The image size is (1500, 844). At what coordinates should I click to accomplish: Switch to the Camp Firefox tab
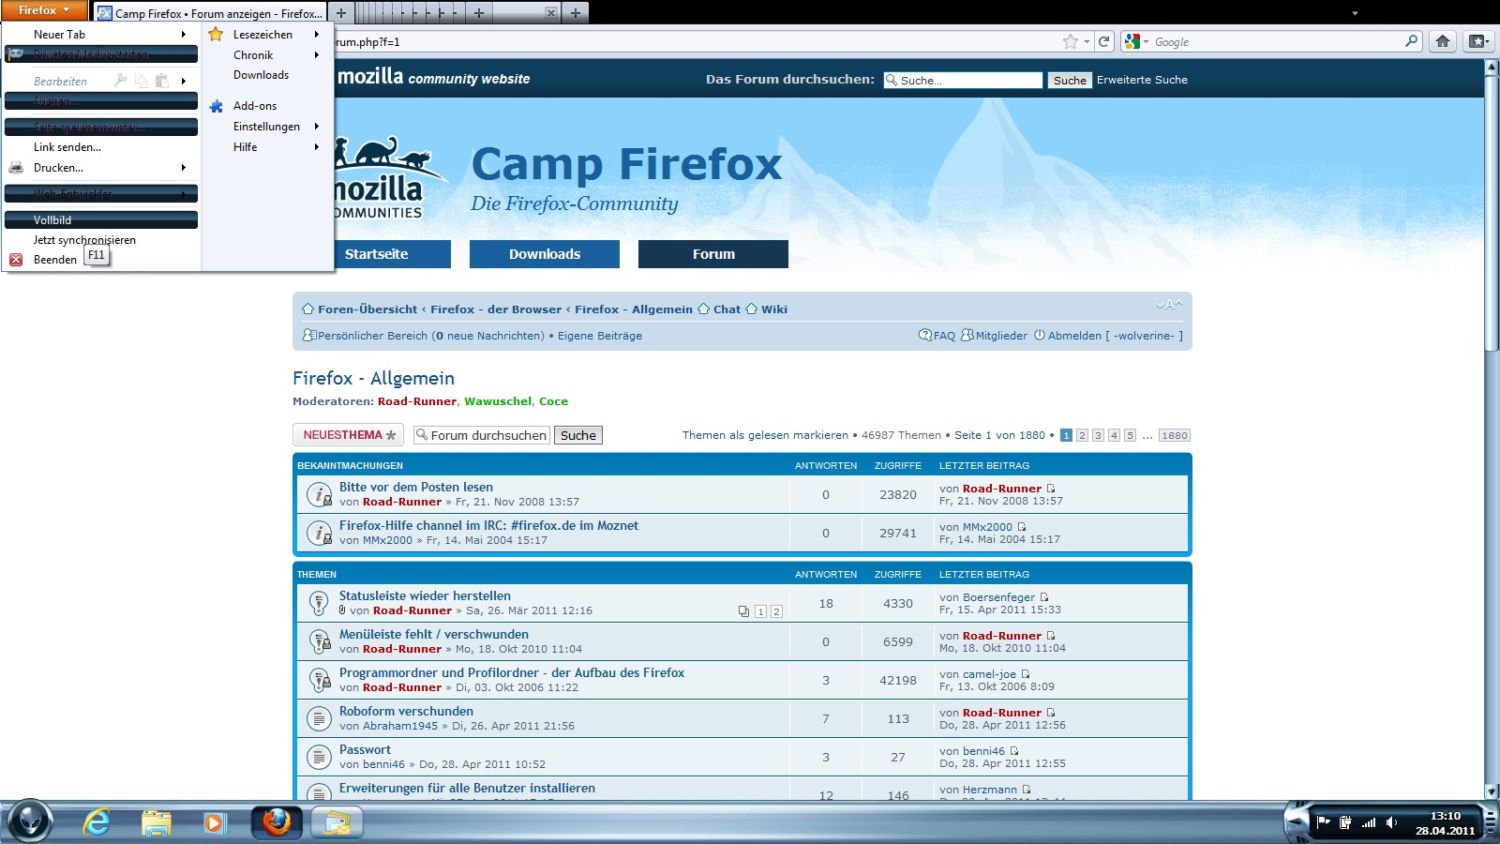click(210, 13)
